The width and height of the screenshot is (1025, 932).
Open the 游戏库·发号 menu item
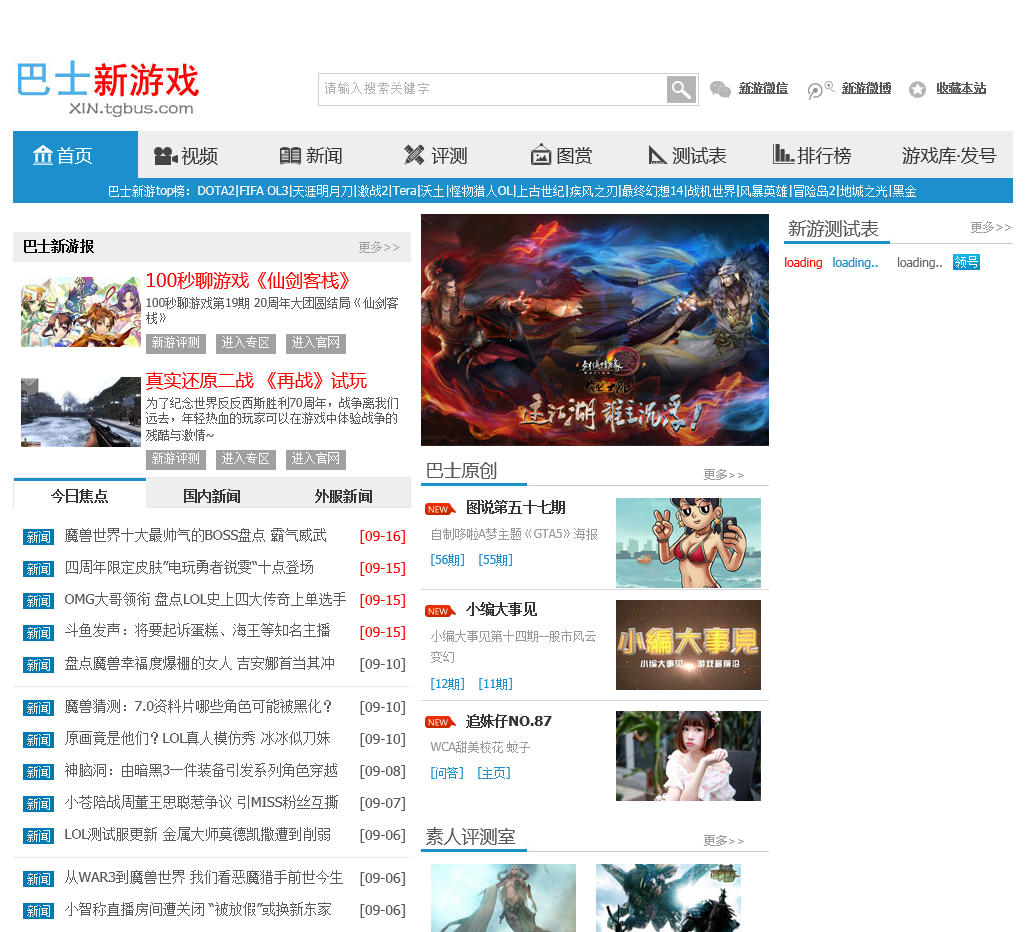pyautogui.click(x=949, y=156)
